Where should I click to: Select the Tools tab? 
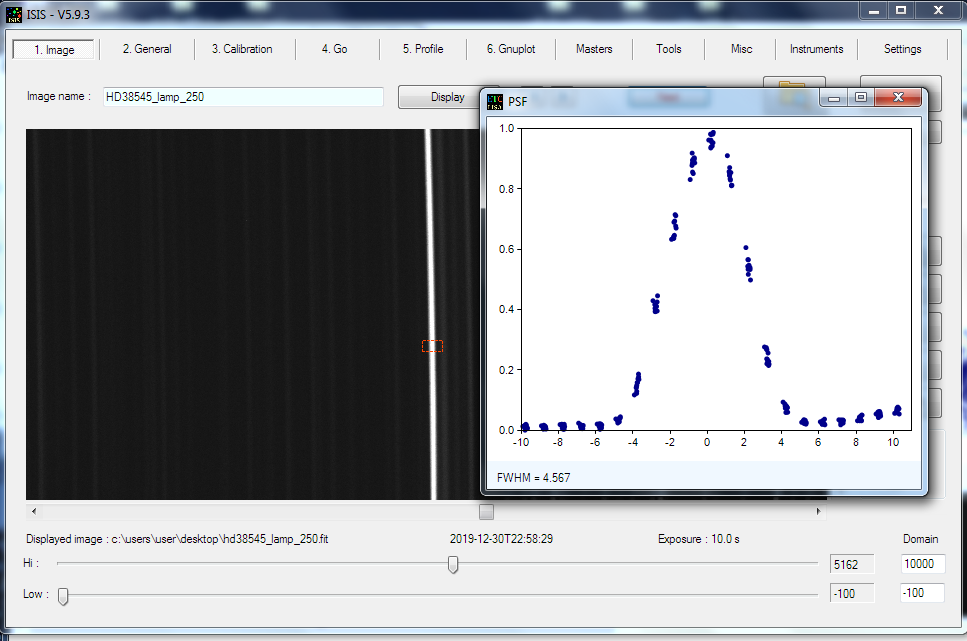pyautogui.click(x=669, y=49)
